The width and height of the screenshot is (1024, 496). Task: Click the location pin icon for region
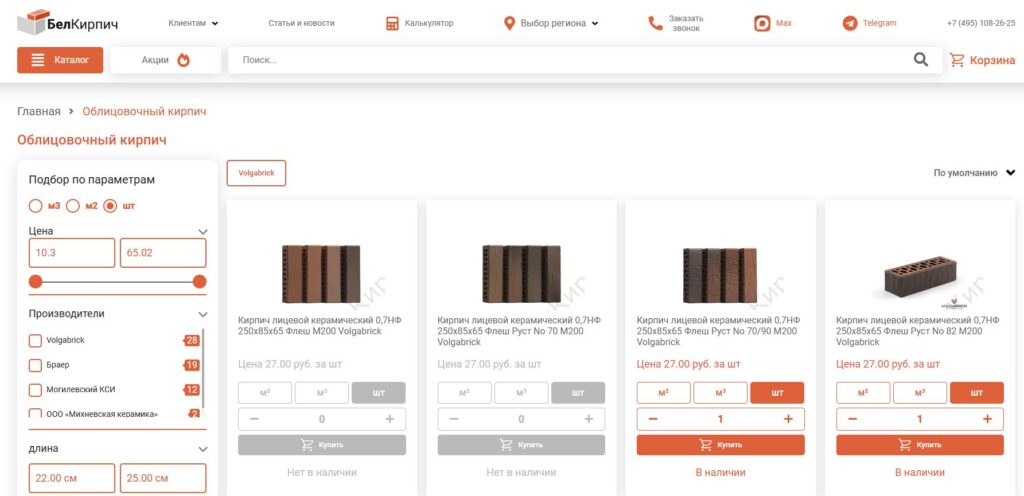pyautogui.click(x=509, y=23)
